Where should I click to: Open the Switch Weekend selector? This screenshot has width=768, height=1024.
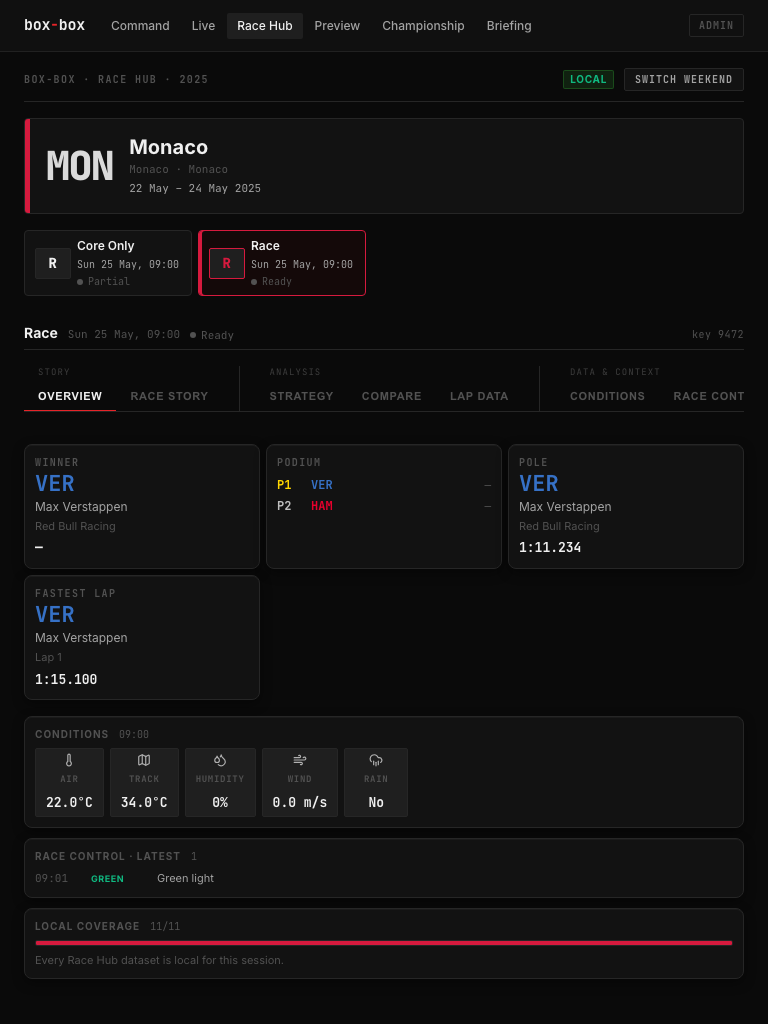(684, 80)
